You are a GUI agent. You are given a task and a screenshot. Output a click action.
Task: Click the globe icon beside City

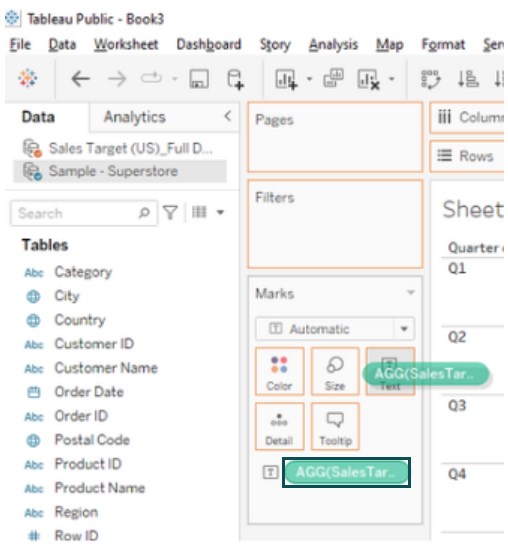tap(33, 296)
